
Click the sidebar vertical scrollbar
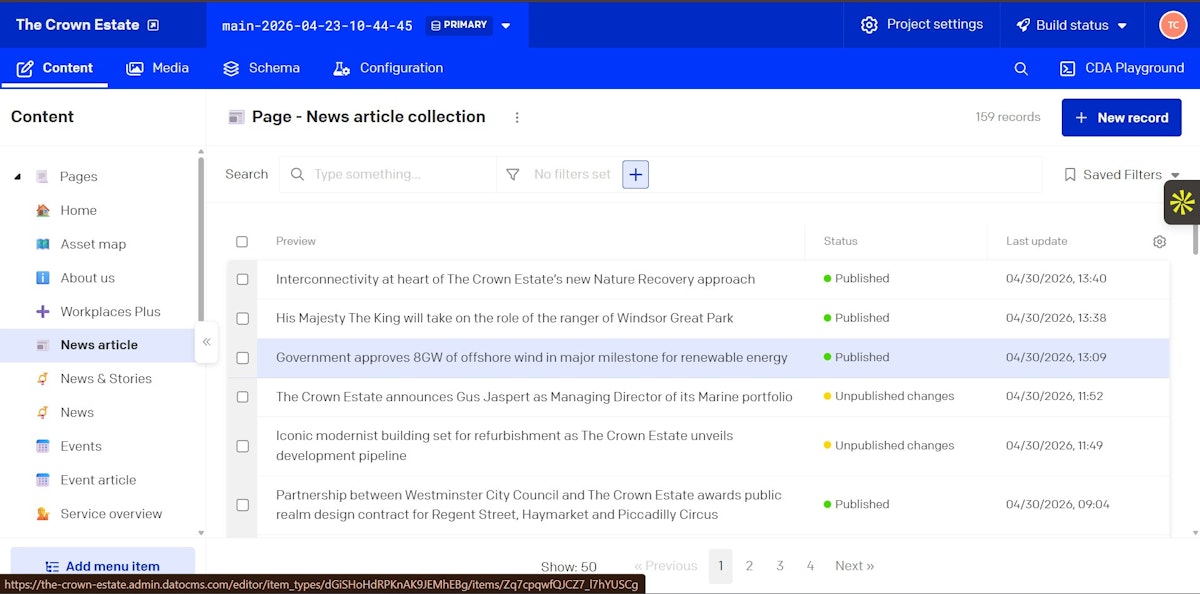[200, 240]
